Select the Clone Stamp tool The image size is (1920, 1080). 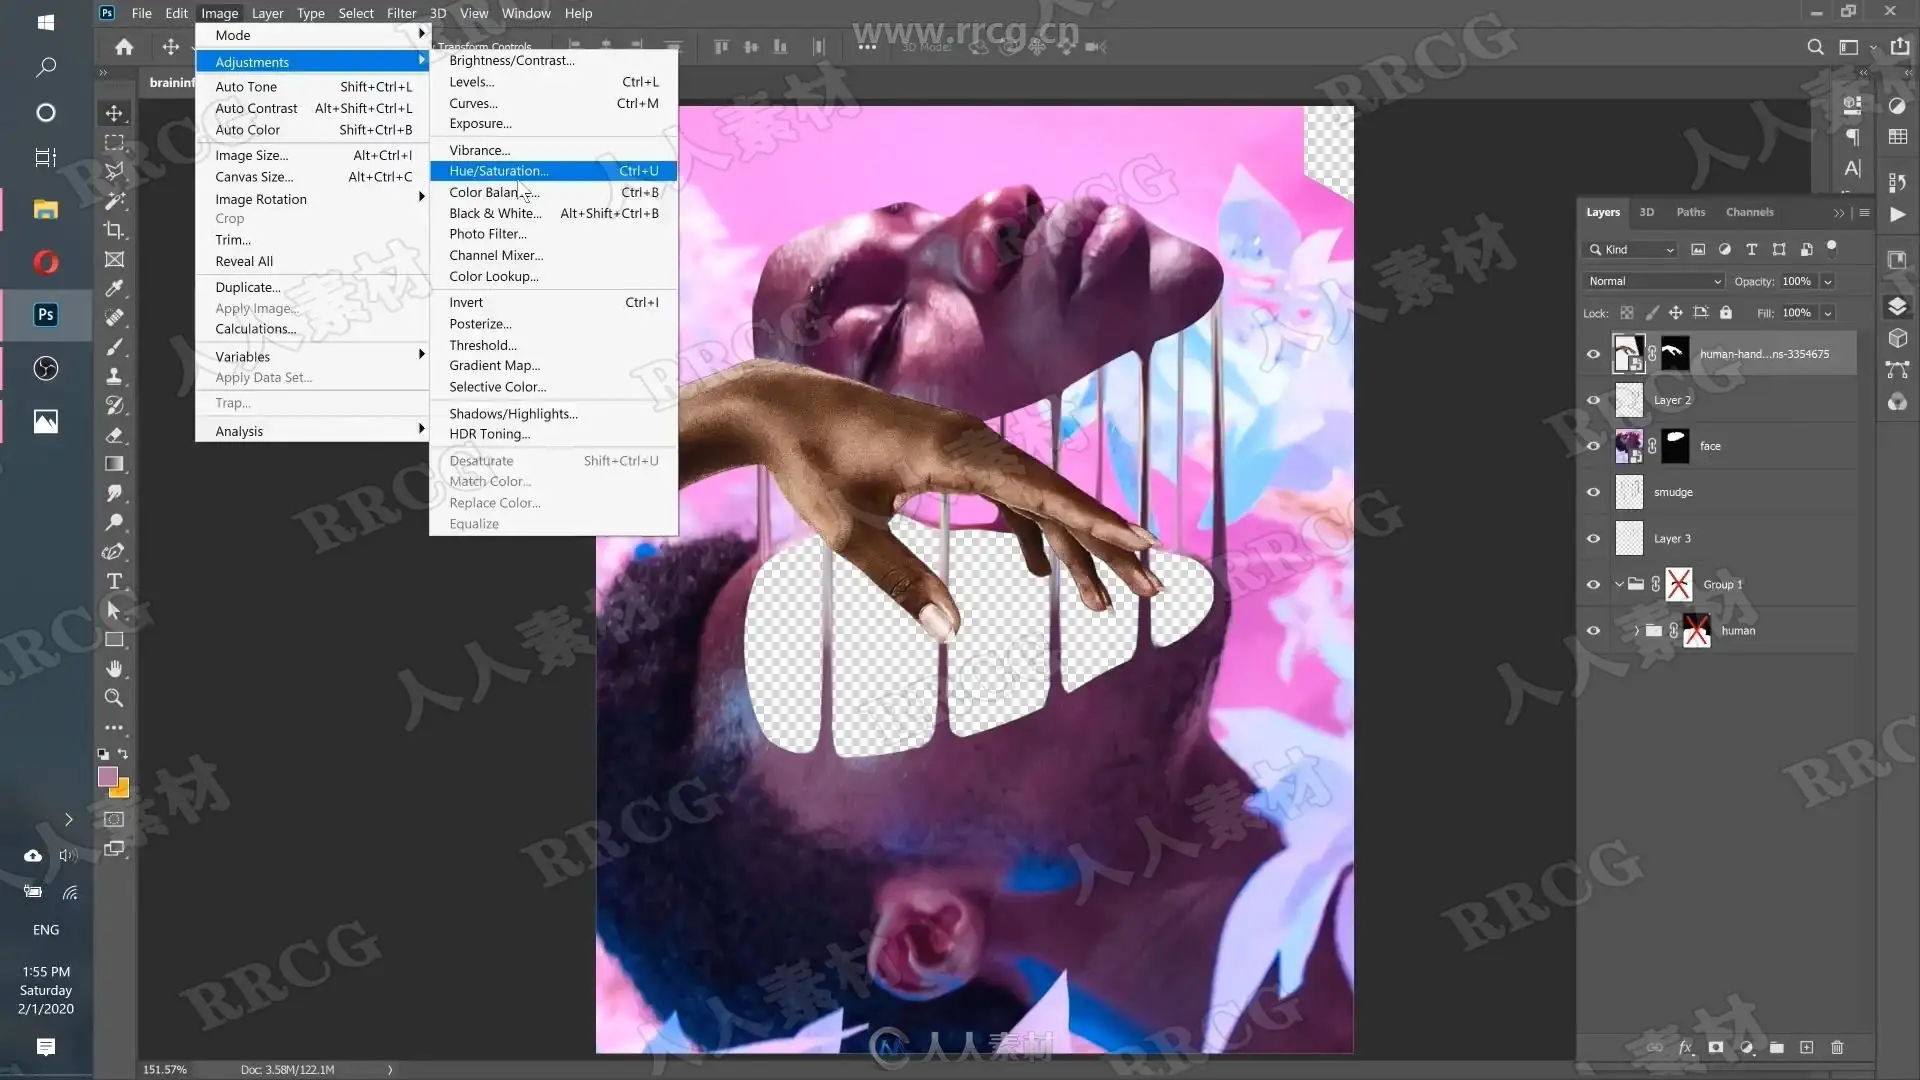click(114, 377)
